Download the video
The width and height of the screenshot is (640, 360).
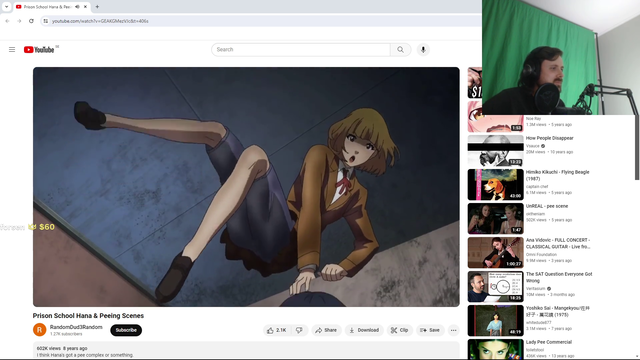[x=364, y=330]
